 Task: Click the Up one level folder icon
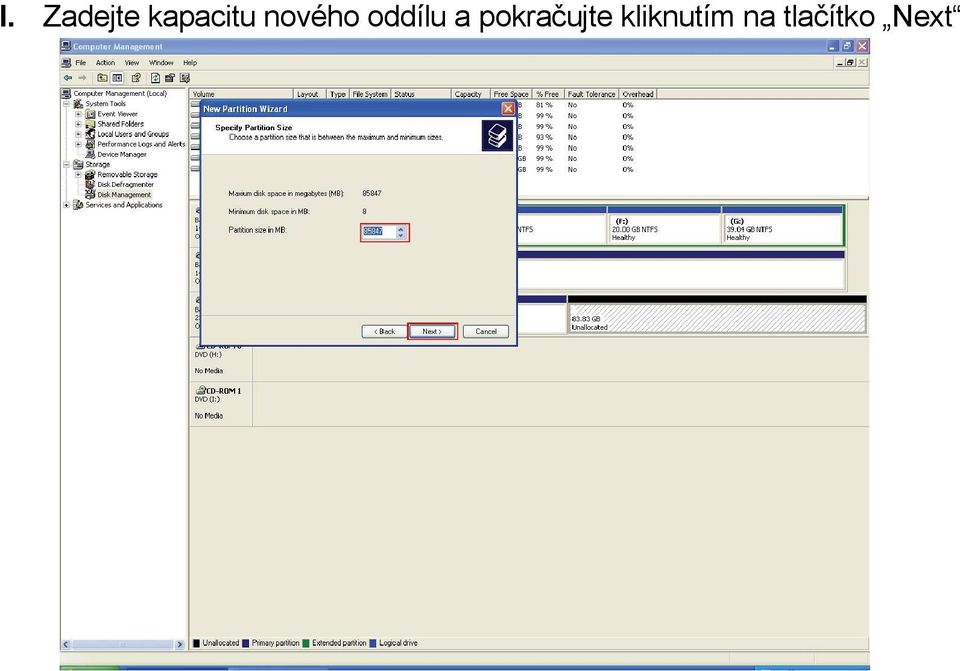click(102, 78)
